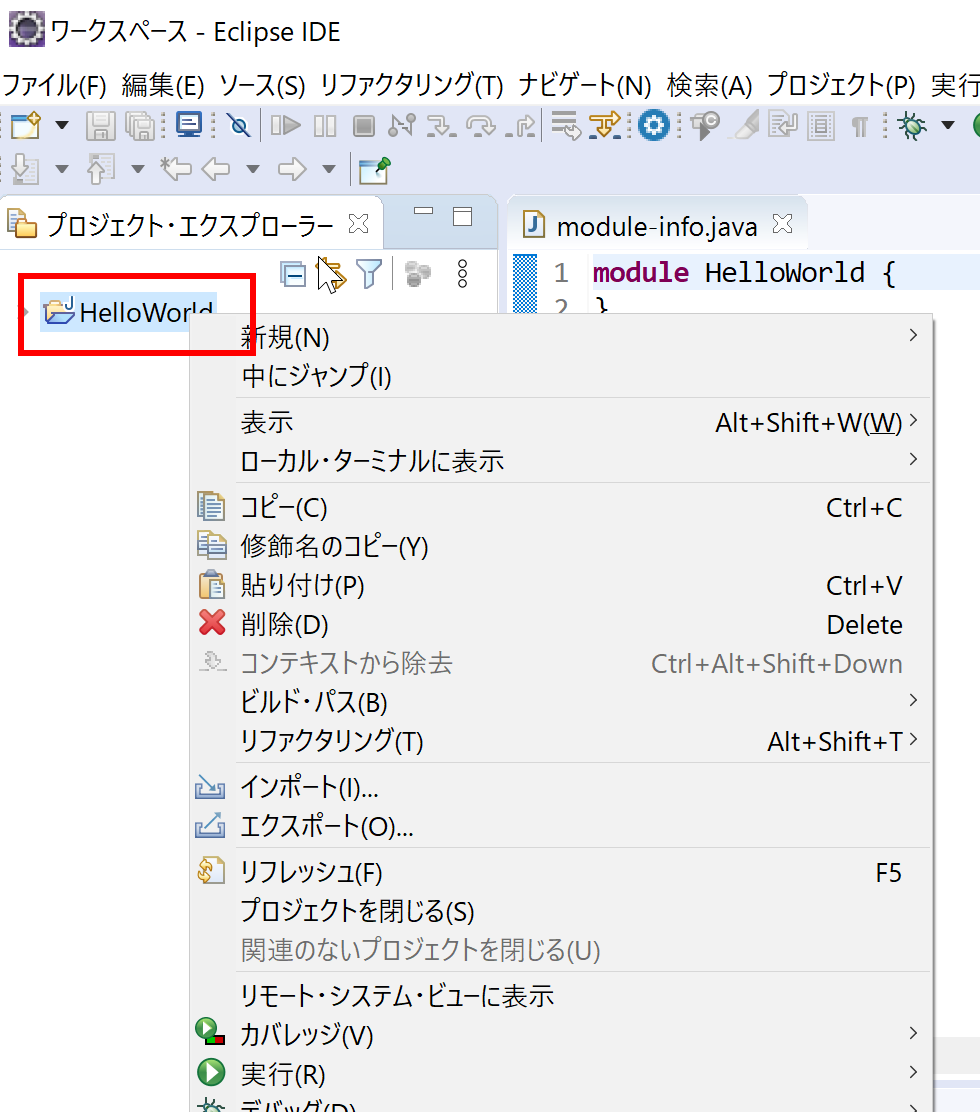Open the ナビゲート(N) menu

pyautogui.click(x=585, y=86)
